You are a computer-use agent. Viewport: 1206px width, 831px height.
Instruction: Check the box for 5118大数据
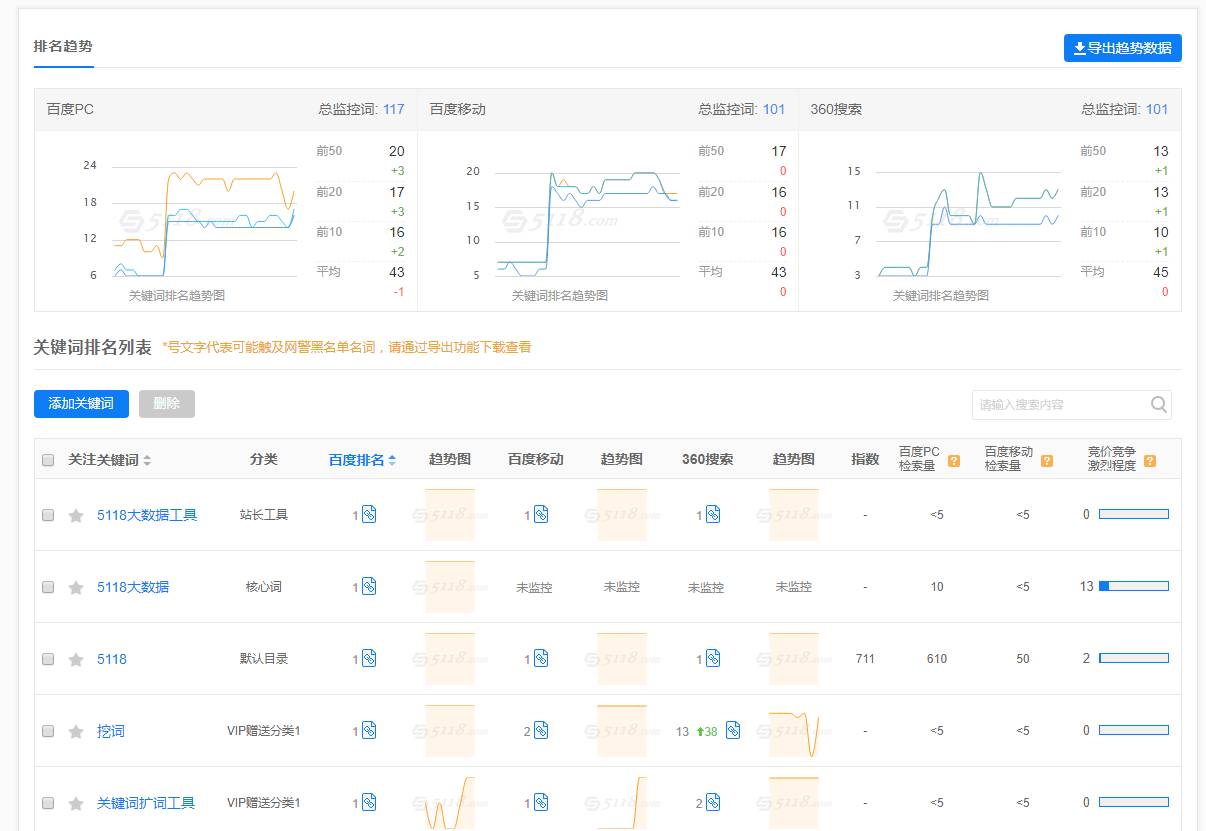48,587
